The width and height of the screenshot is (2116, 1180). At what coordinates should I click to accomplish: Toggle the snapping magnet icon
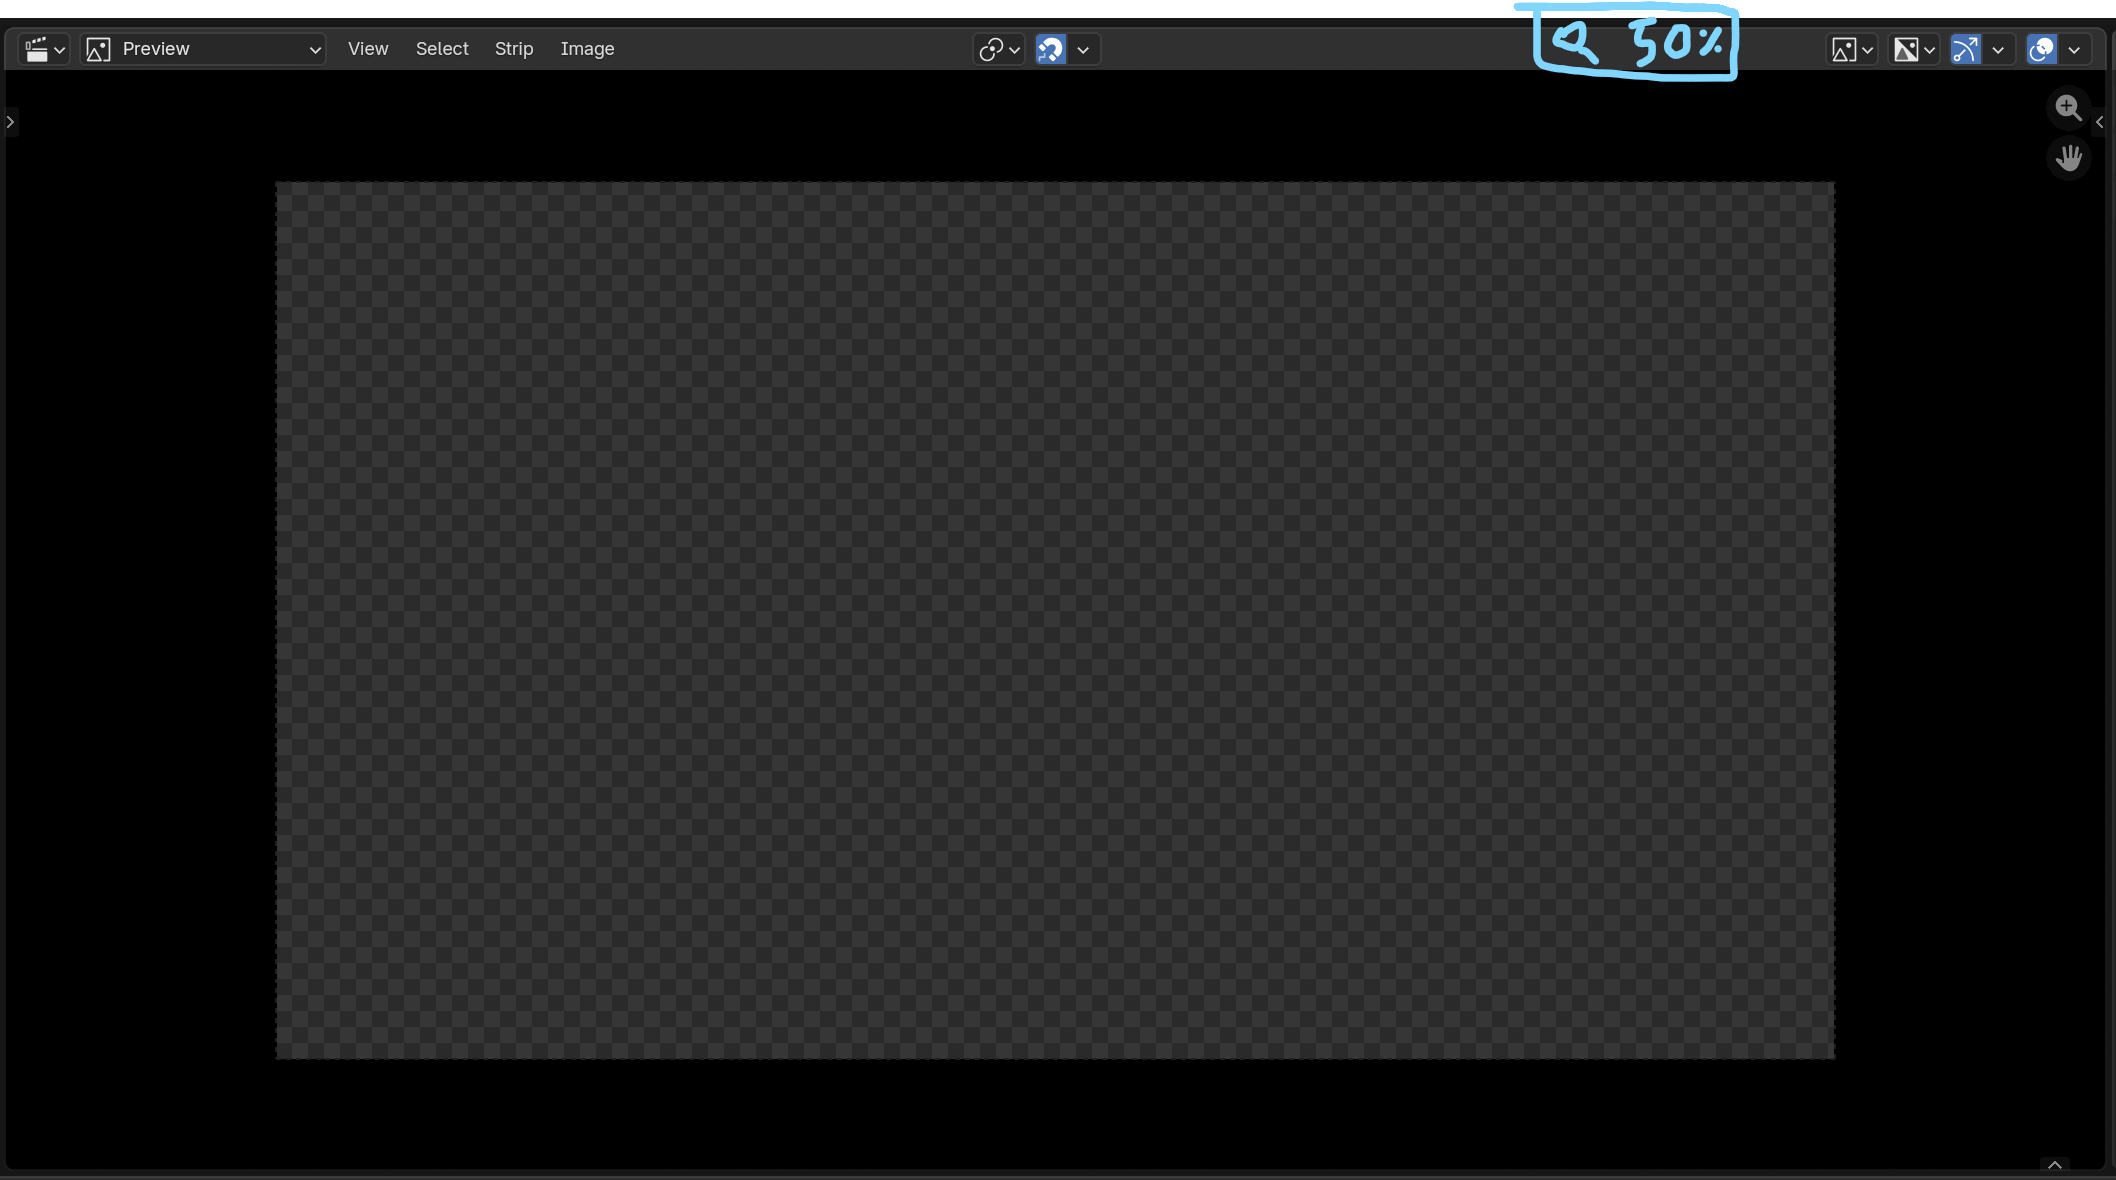pos(1050,49)
